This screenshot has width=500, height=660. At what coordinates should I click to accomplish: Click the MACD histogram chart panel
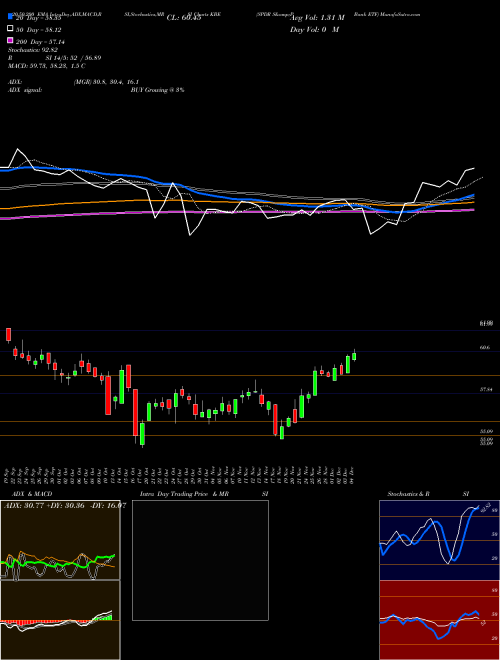tap(60, 620)
